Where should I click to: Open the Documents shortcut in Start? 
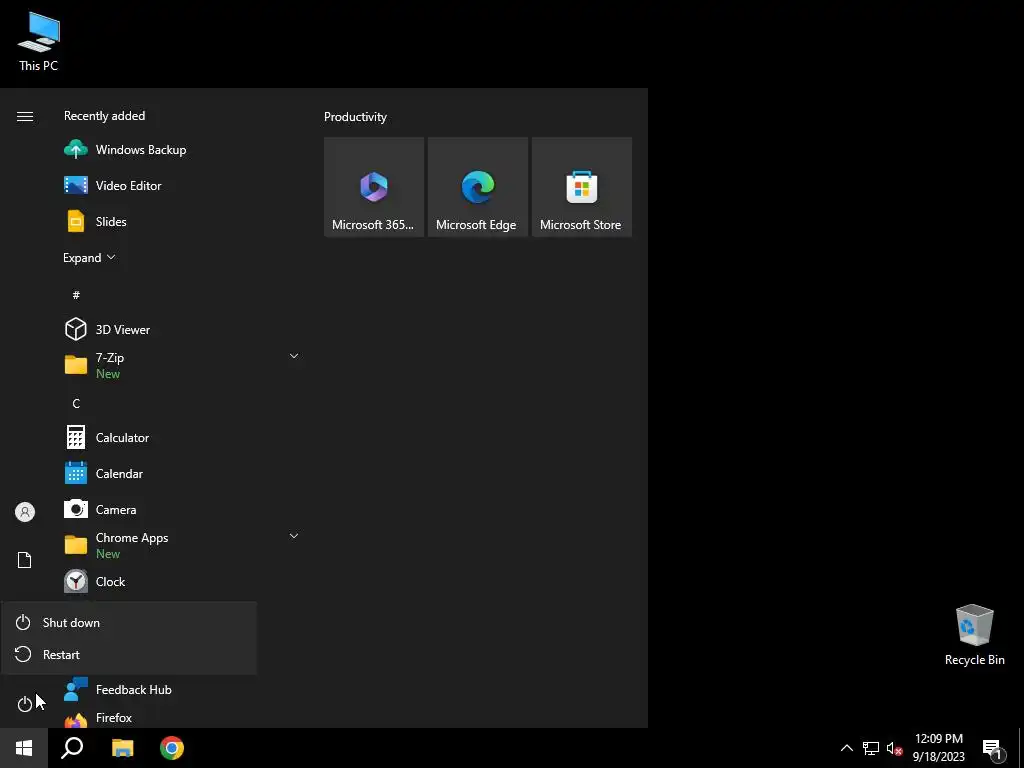coord(24,560)
